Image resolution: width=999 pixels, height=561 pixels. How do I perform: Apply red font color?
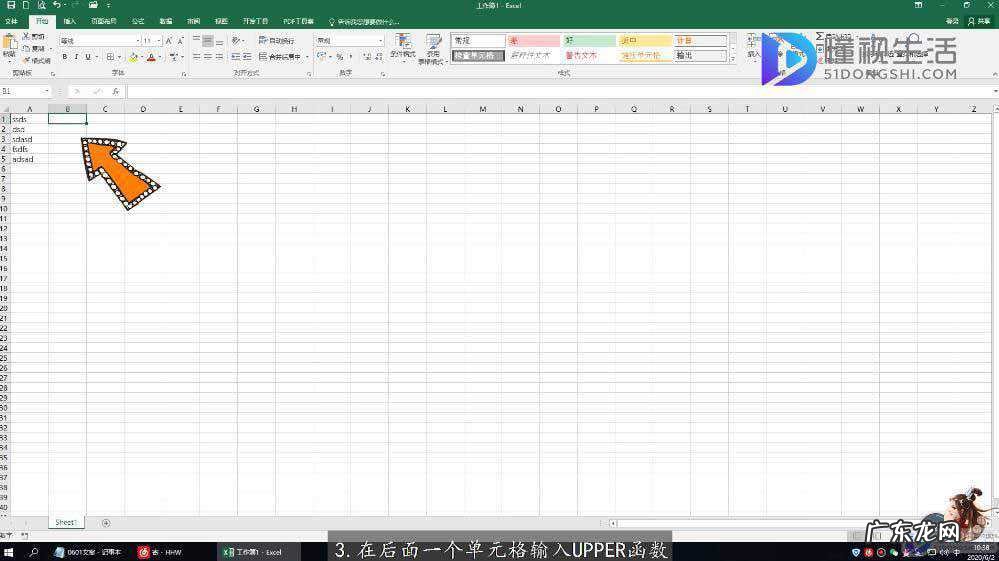click(x=151, y=57)
